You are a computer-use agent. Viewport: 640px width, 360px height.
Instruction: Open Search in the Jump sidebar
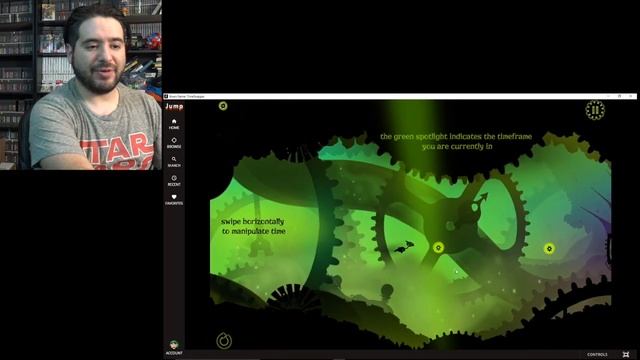coord(174,162)
